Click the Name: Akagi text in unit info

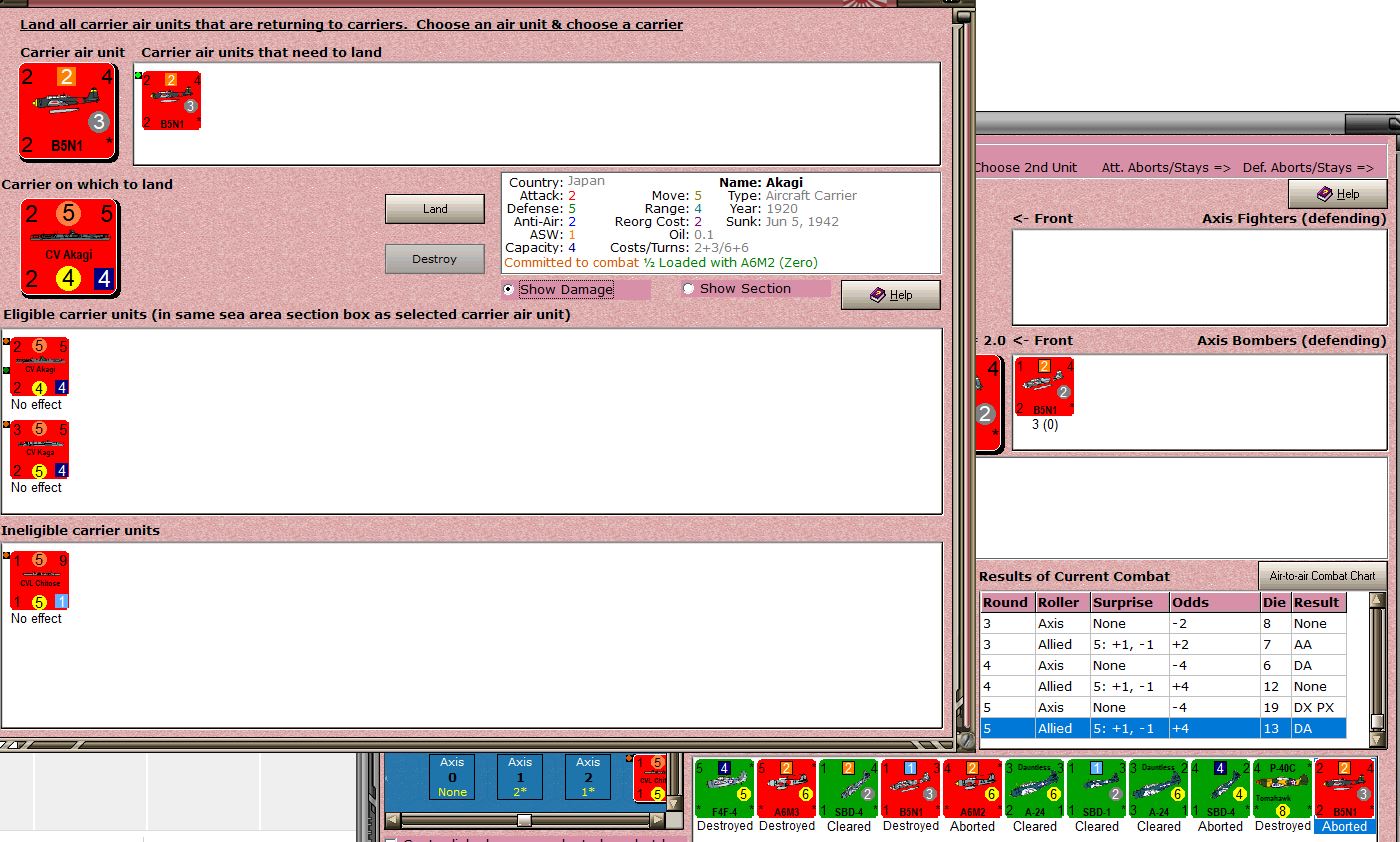(761, 183)
